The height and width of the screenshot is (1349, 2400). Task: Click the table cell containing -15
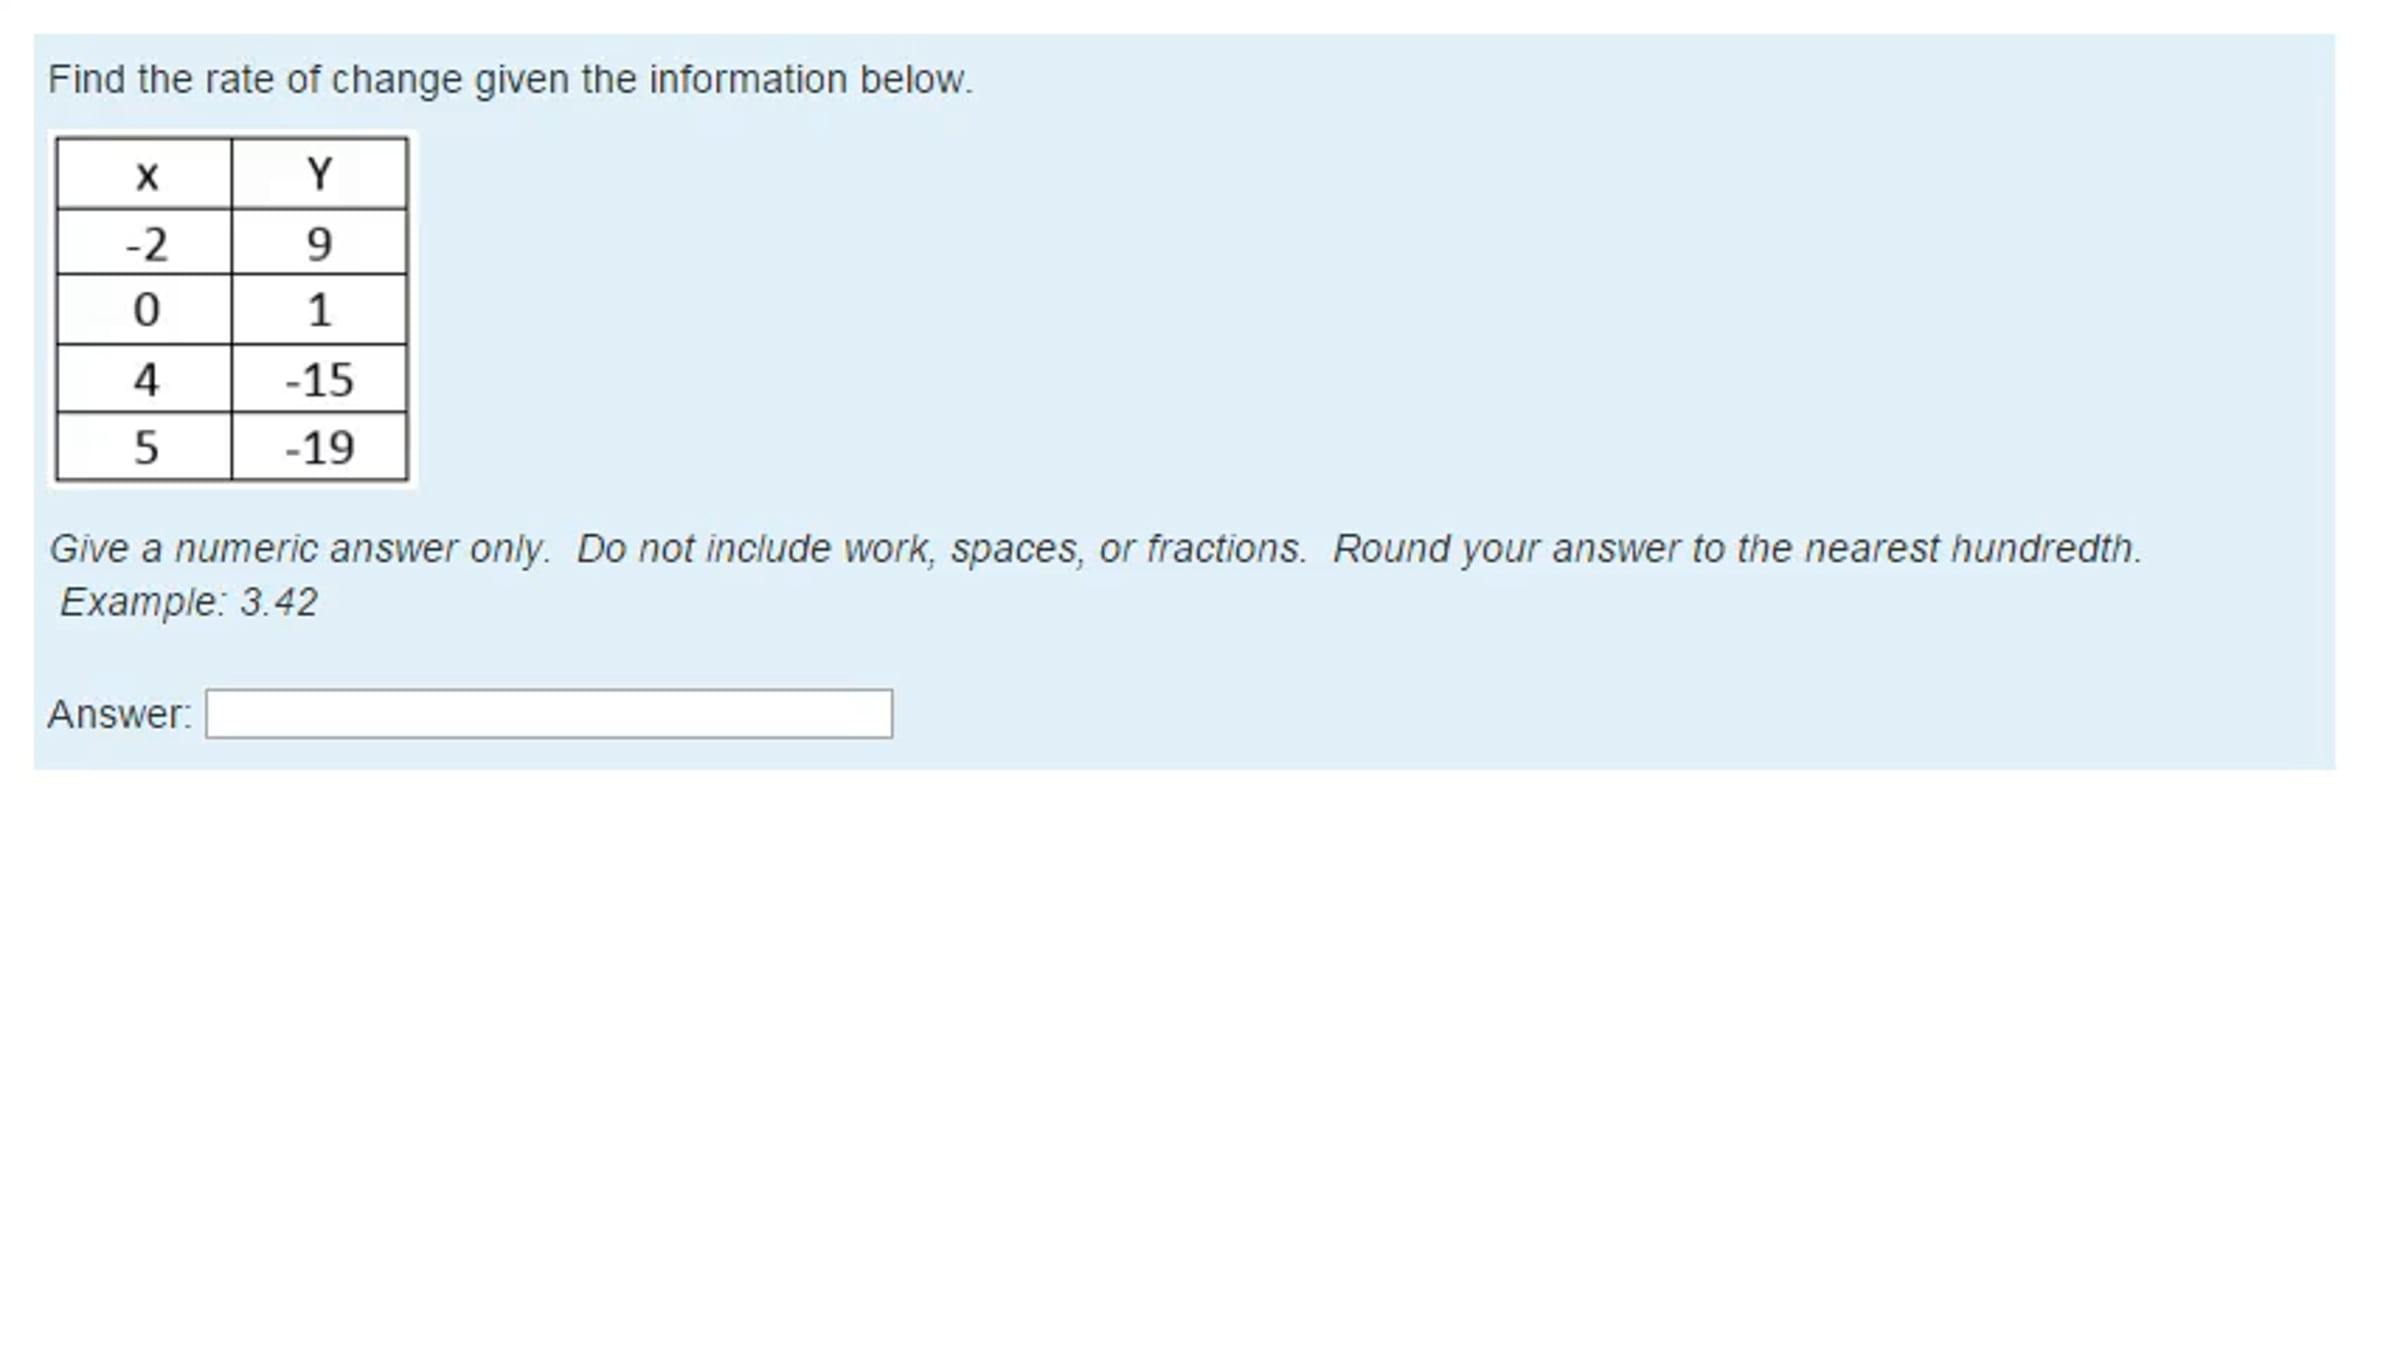pos(319,380)
